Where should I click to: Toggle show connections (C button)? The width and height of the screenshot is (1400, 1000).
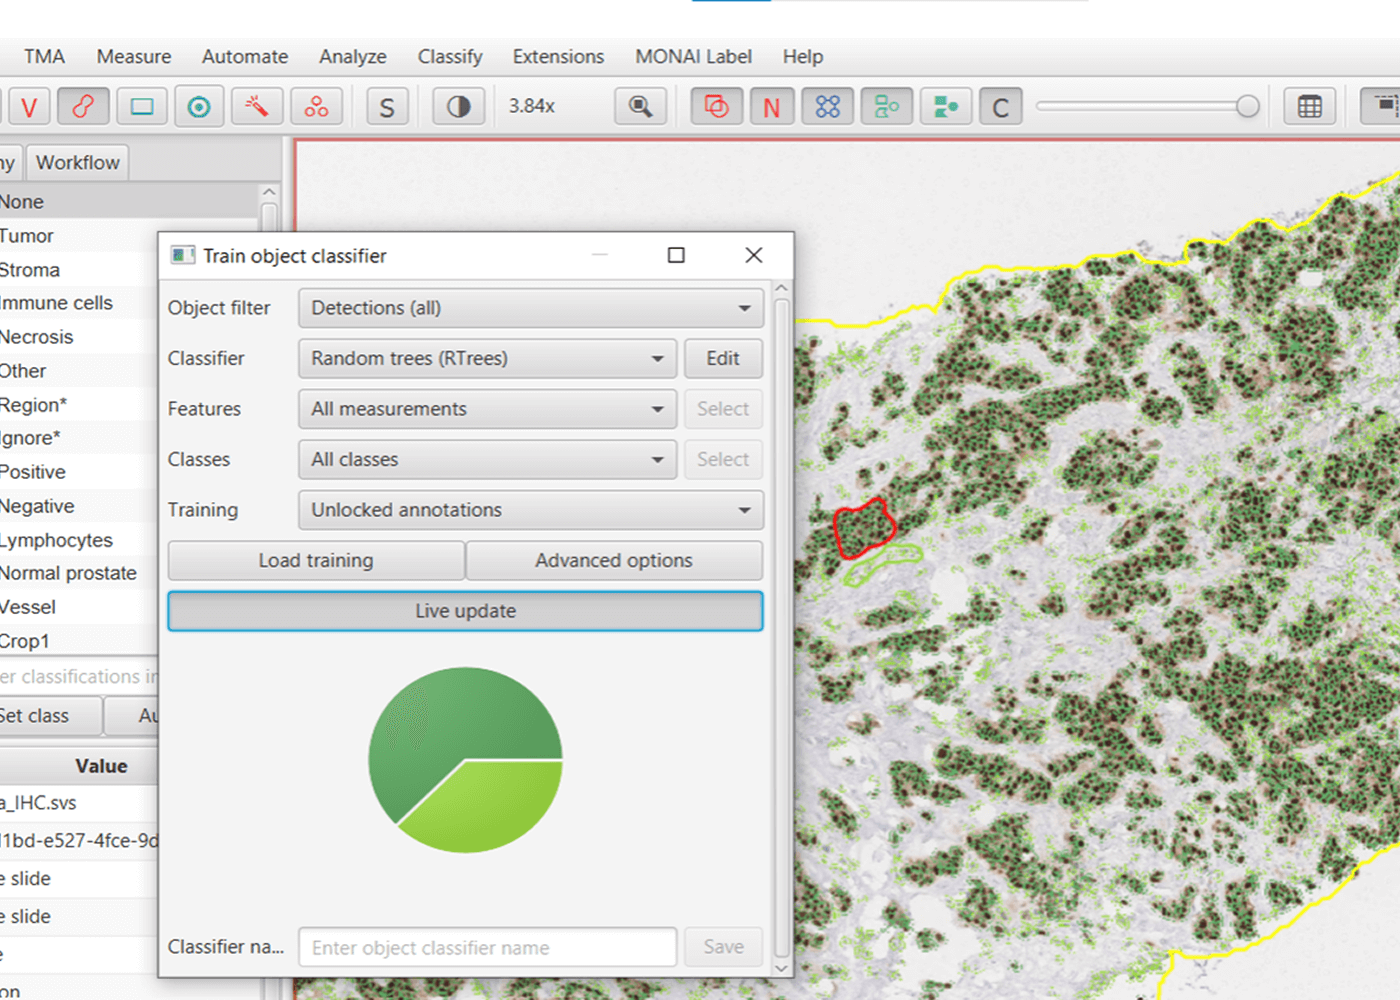(1000, 106)
